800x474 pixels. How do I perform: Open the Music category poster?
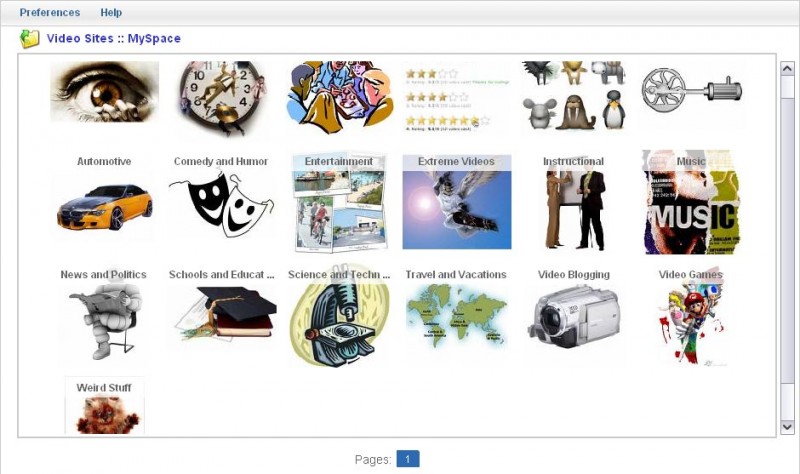click(691, 203)
